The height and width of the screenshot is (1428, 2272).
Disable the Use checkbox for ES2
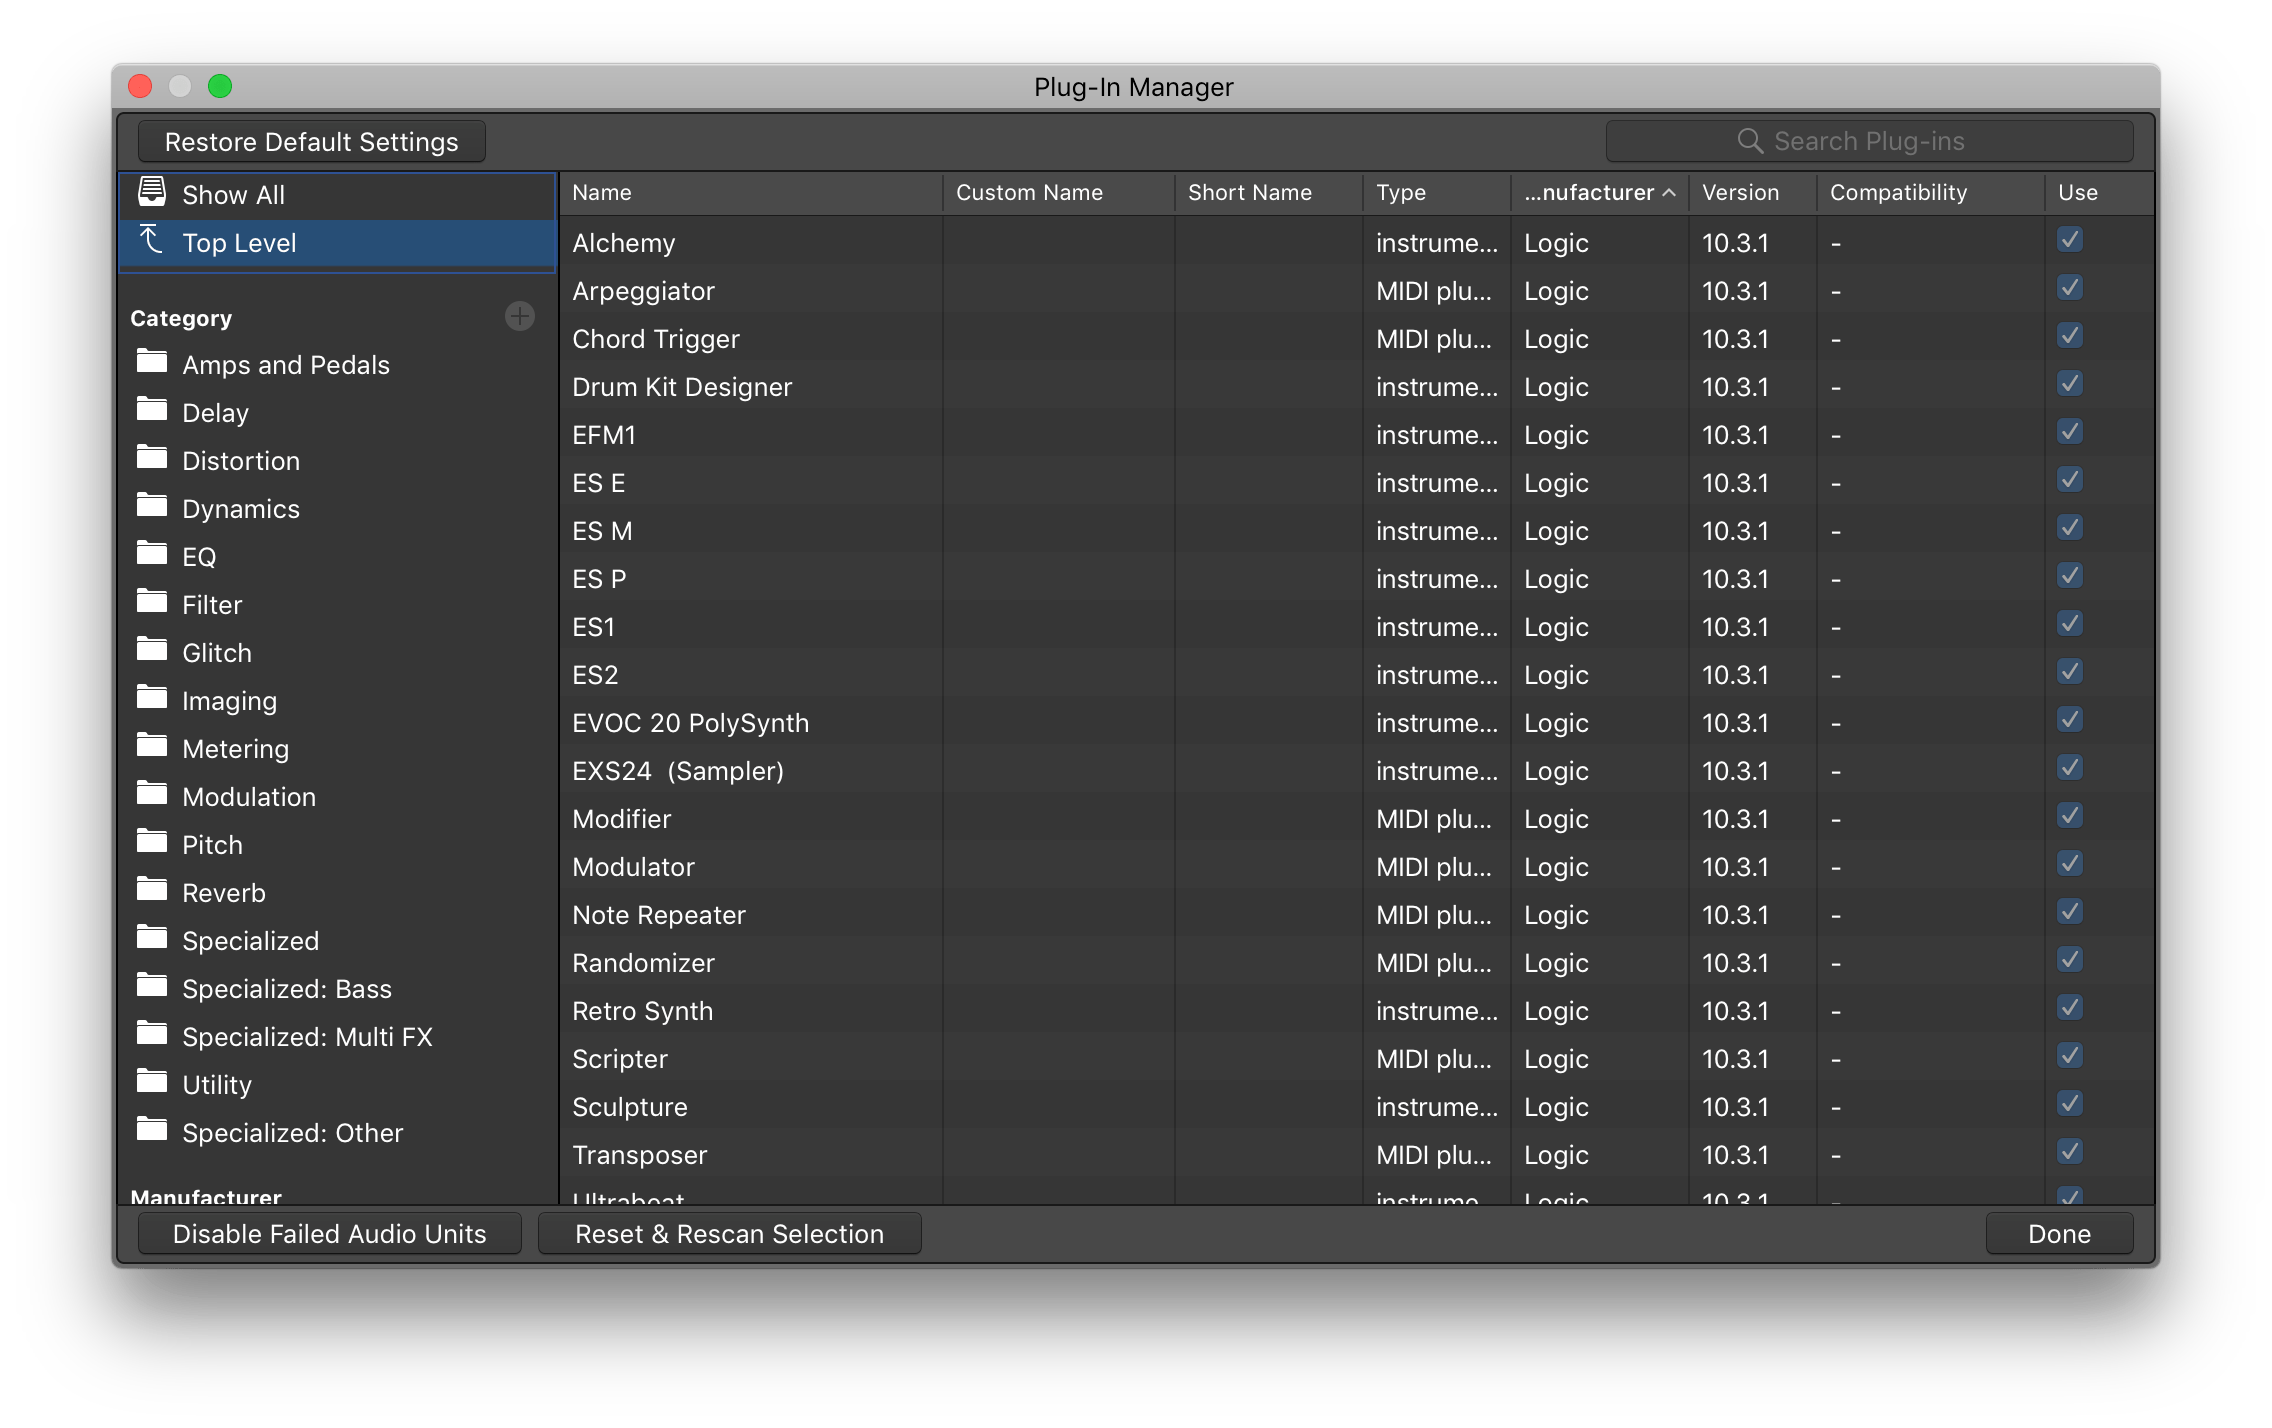(2070, 671)
